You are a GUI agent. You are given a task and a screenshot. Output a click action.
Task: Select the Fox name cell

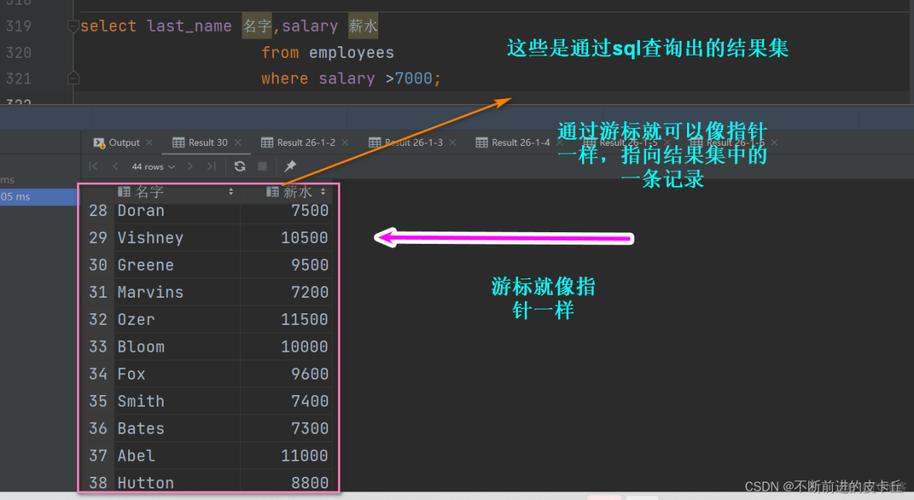(177, 374)
